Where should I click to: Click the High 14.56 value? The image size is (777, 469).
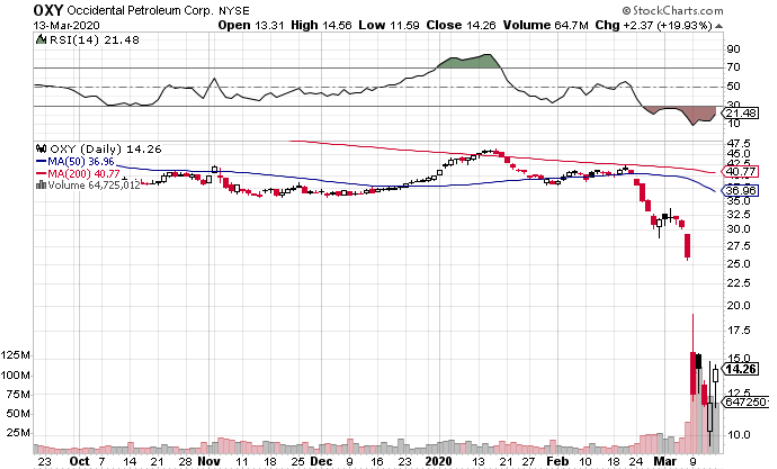(x=321, y=25)
